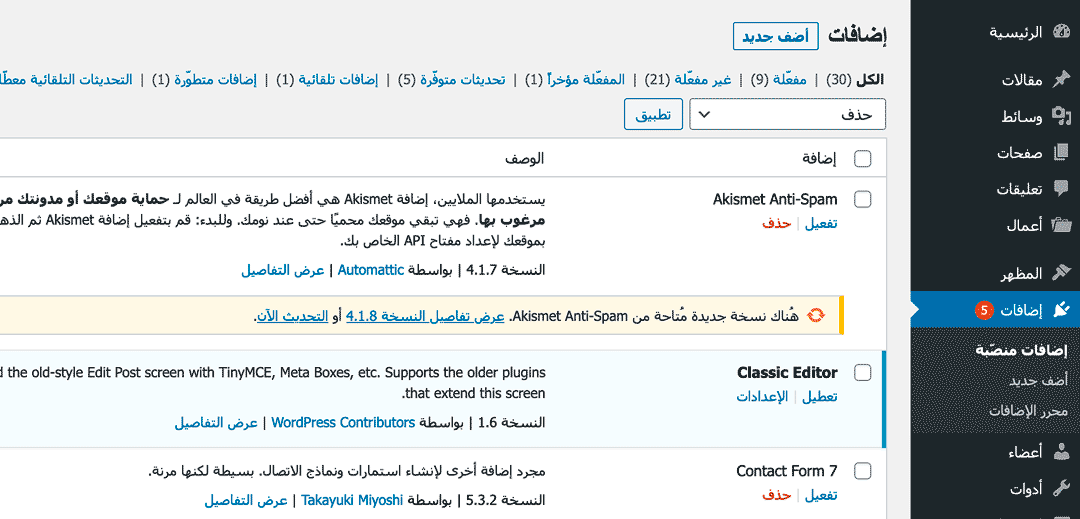The width and height of the screenshot is (1080, 519).
Task: Click the Posts (مقالات) pushpin icon
Action: coord(1060,80)
